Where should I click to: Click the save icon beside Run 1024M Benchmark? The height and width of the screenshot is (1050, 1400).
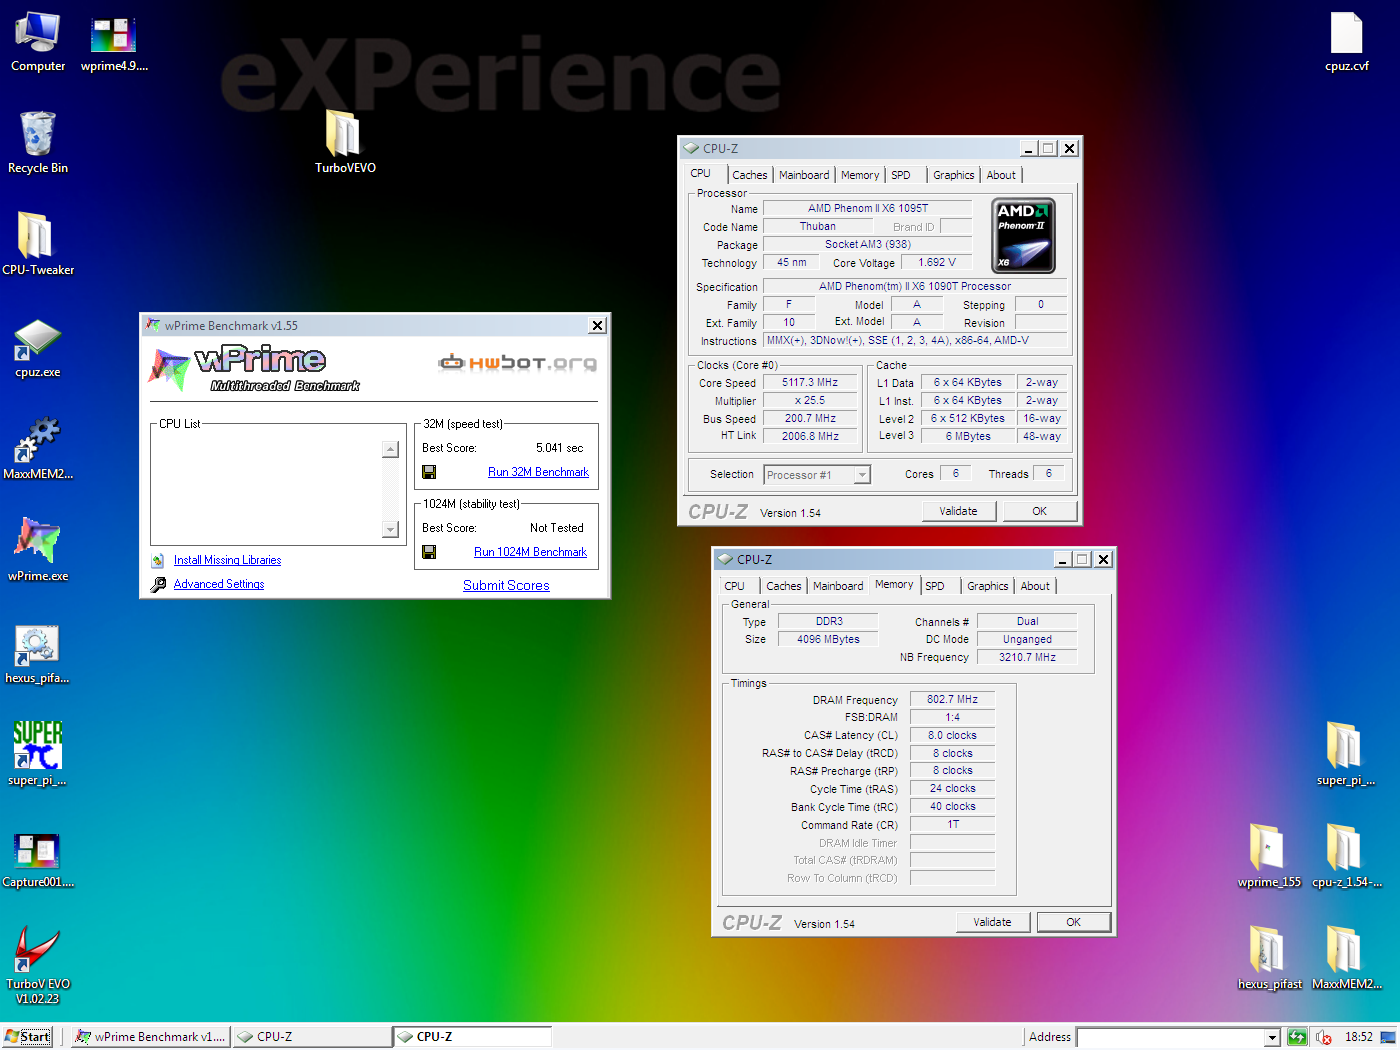[x=429, y=552]
